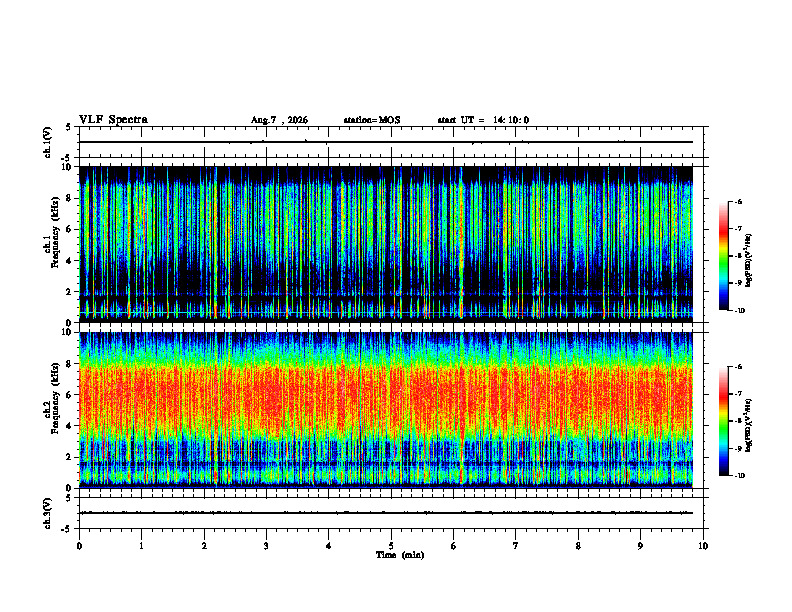Click the "Time (min)" axis title
The width and height of the screenshot is (792, 612).
400,555
